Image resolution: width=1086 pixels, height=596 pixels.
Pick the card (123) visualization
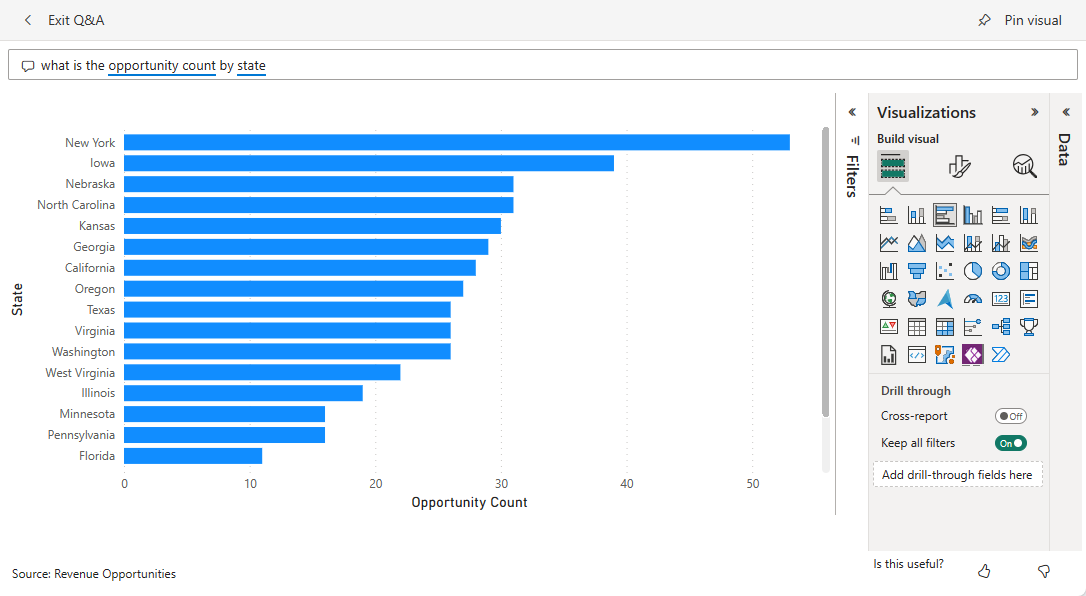[x=1000, y=298]
